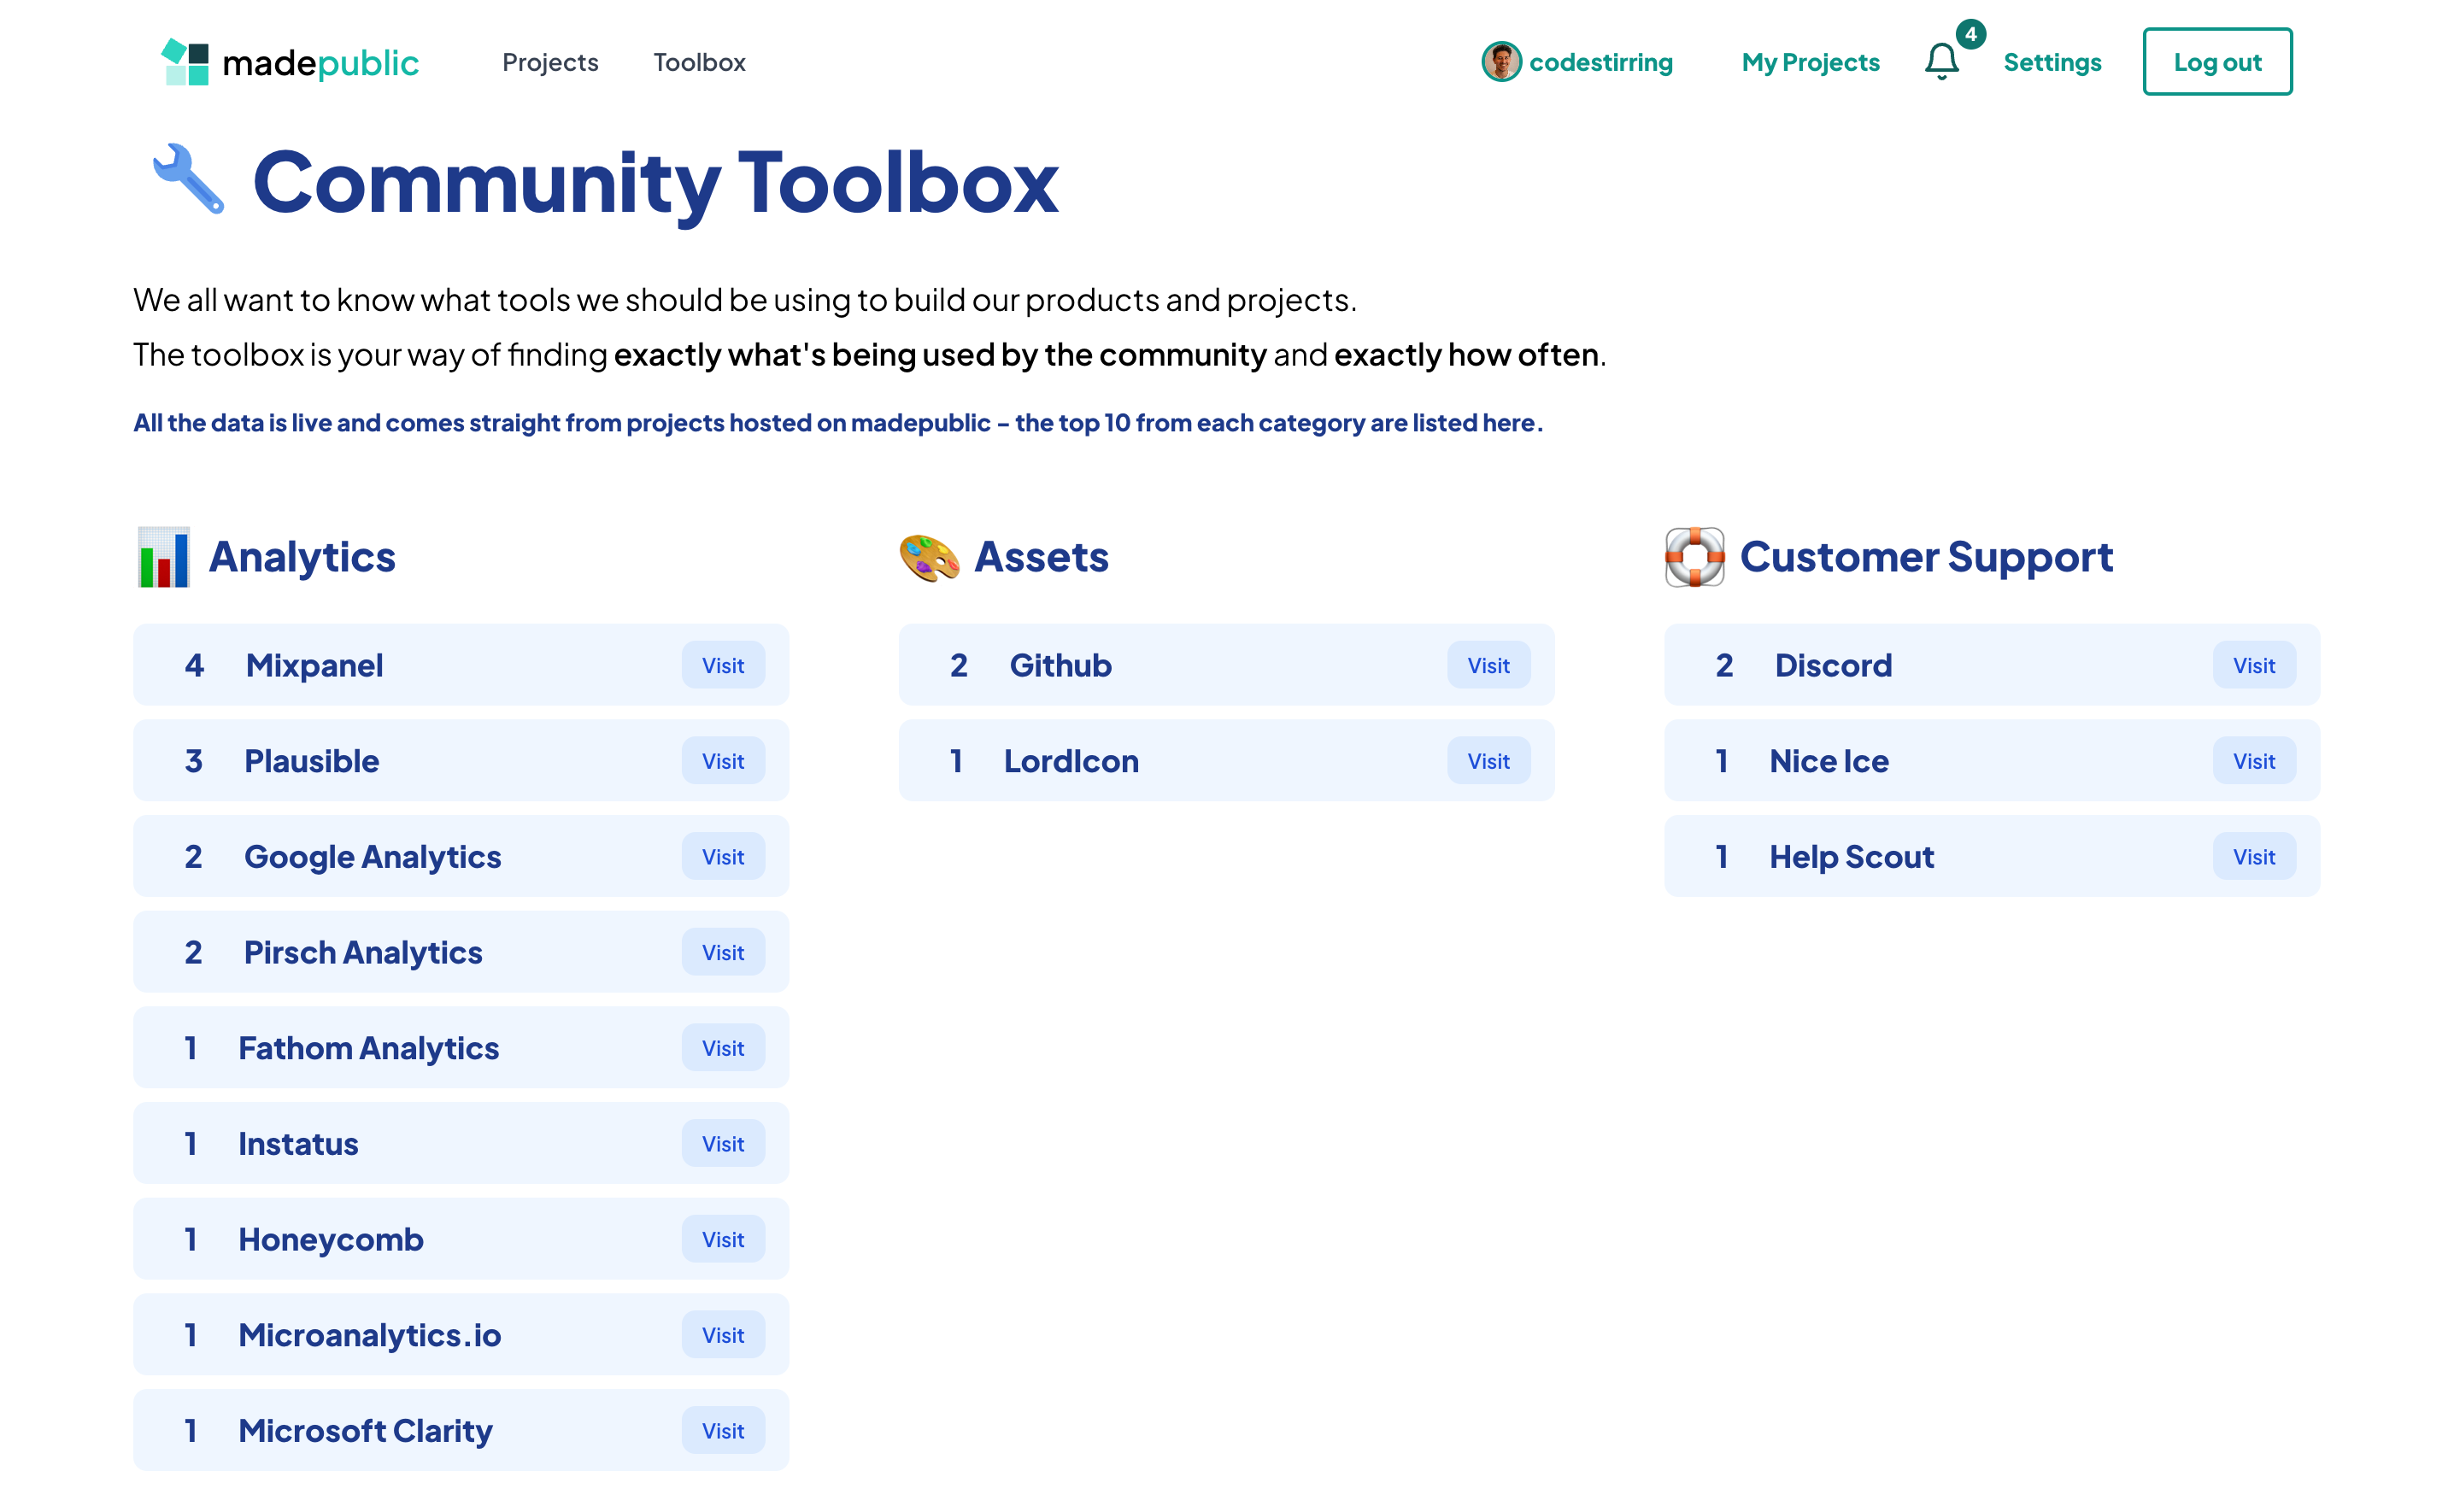
Task: Click the Nice Ice entry text
Action: [x=1829, y=761]
